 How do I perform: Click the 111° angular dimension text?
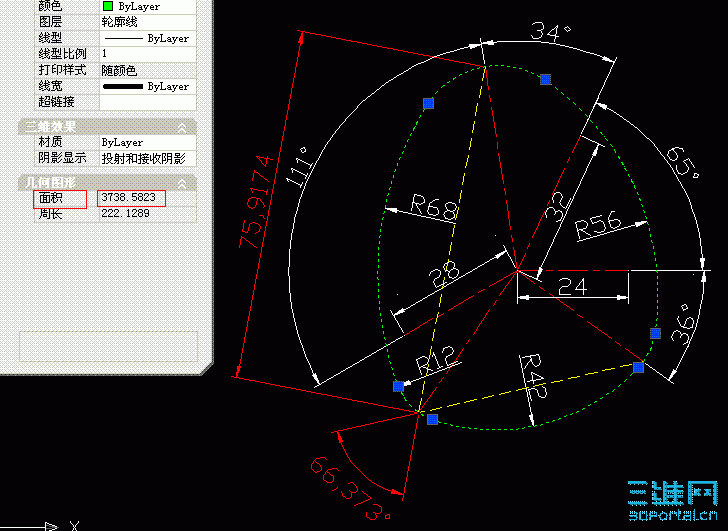299,167
